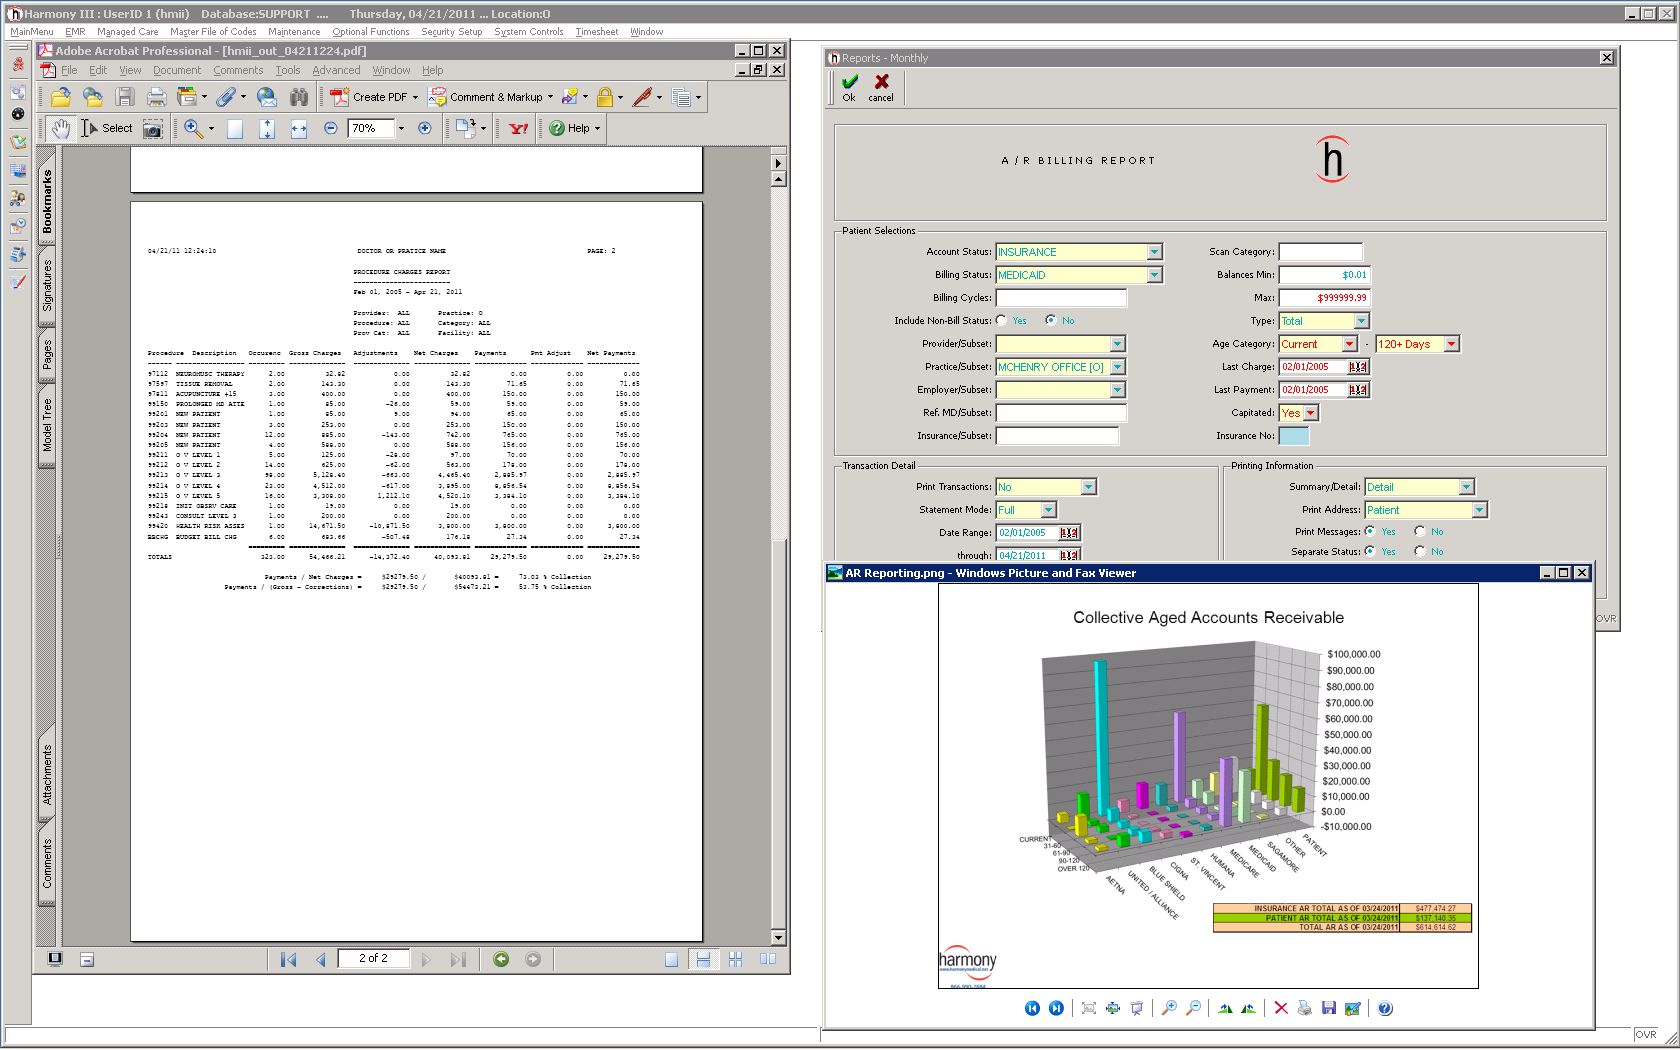Open Acrobat zoom percentage dropdown arrow
This screenshot has height=1050, width=1680.
click(x=401, y=128)
